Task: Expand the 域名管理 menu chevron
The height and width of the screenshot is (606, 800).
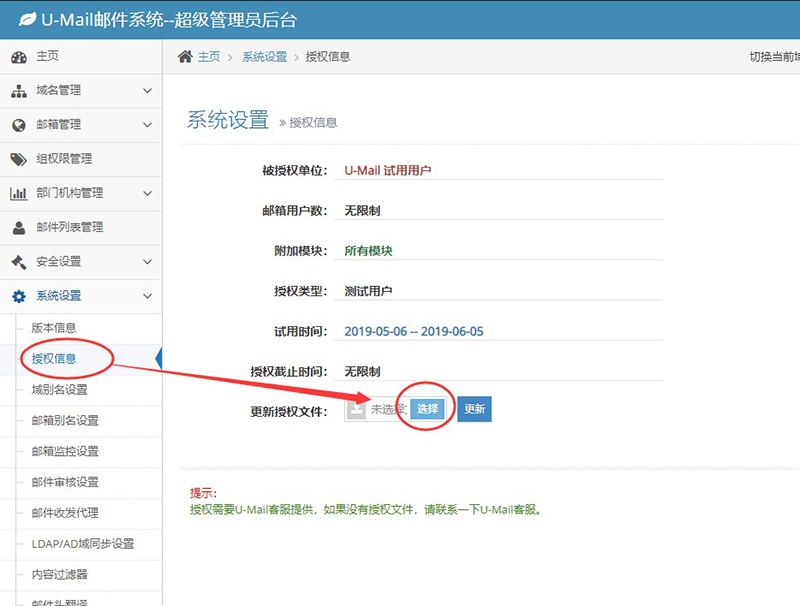Action: 148,91
